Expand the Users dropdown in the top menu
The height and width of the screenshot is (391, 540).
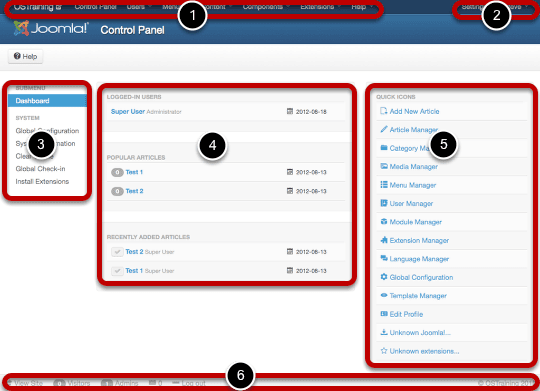[139, 7]
